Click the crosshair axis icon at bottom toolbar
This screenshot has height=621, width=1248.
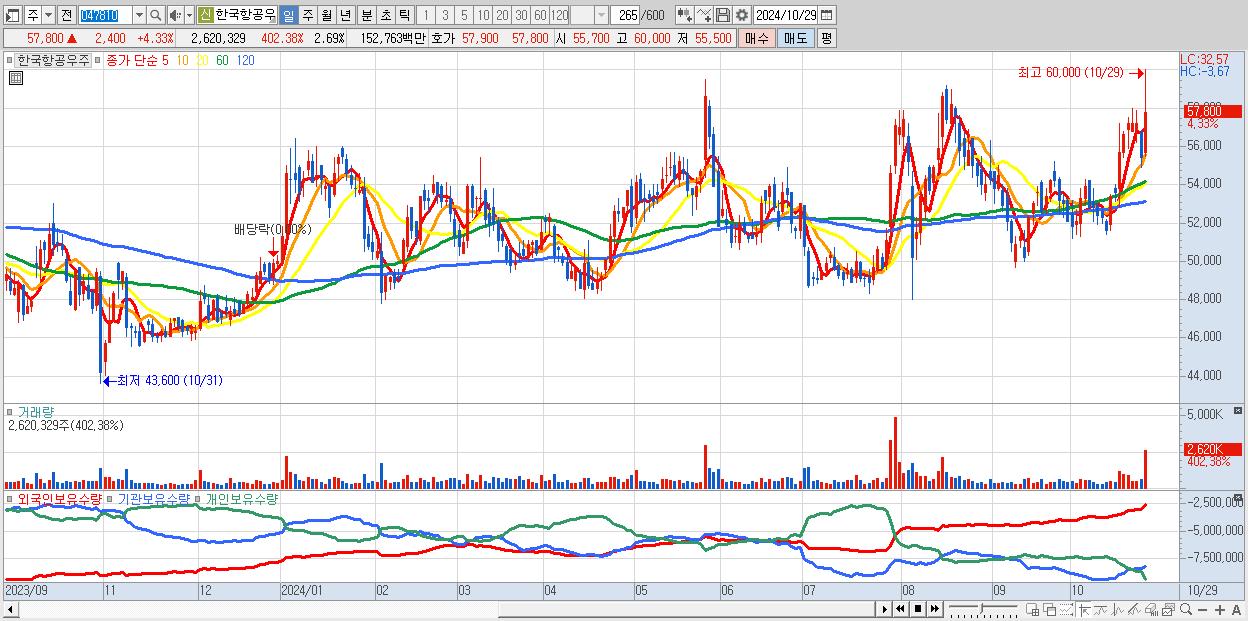click(1084, 610)
